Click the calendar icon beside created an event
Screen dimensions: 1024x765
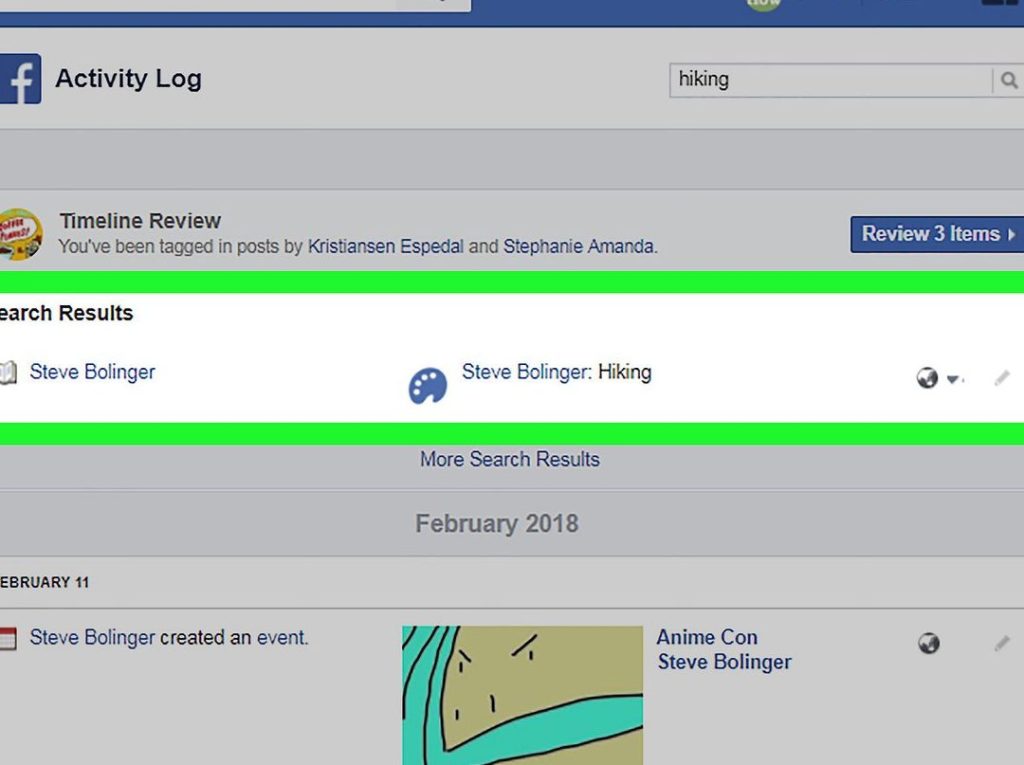(8, 638)
